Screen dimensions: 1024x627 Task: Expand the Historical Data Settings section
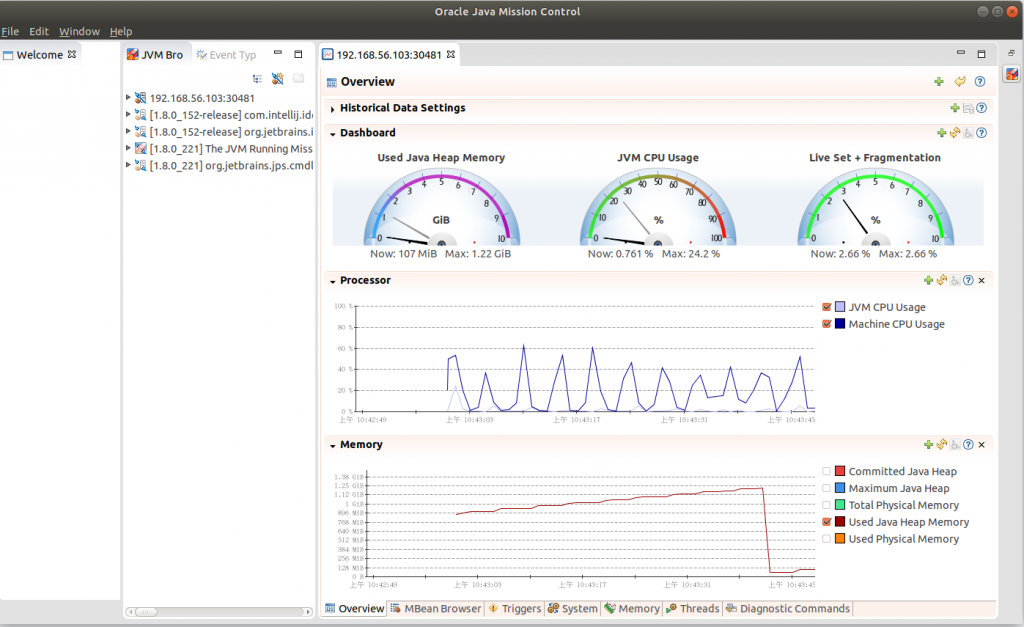332,108
